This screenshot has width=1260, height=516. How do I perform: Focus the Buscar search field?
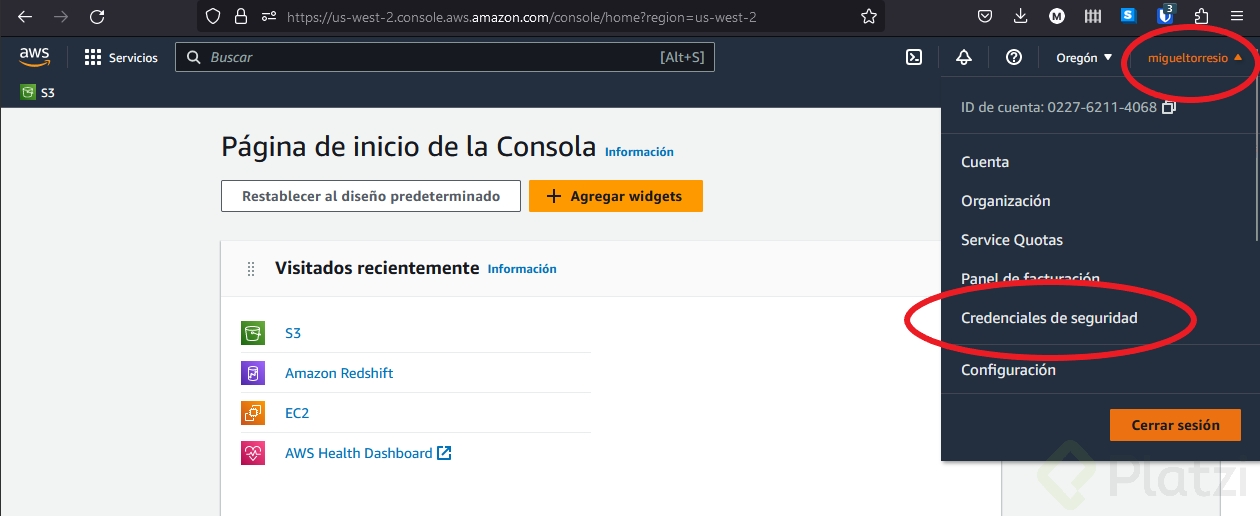(x=445, y=57)
